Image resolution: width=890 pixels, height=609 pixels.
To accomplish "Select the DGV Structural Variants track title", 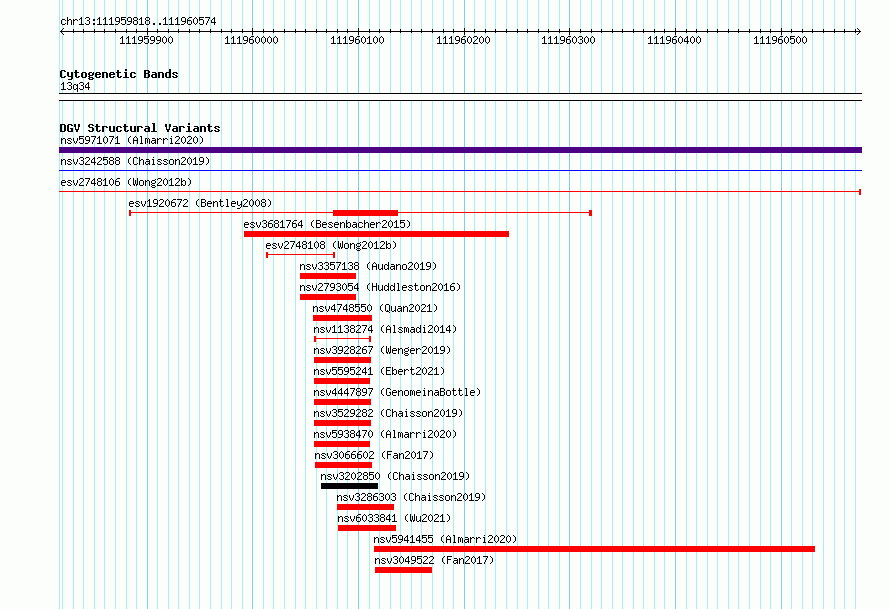I will (140, 128).
